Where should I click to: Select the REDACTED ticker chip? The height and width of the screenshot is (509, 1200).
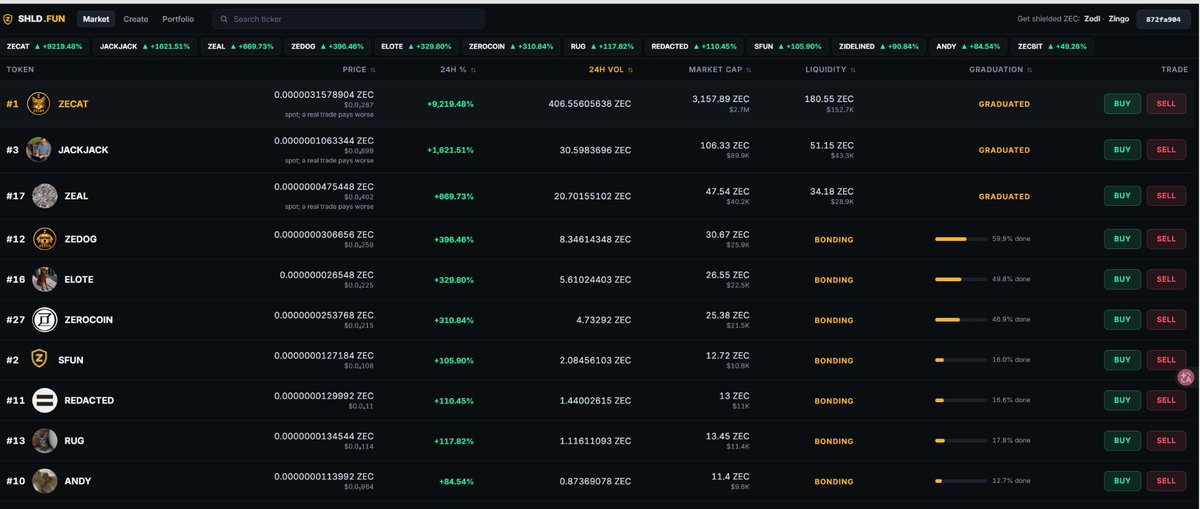point(694,46)
